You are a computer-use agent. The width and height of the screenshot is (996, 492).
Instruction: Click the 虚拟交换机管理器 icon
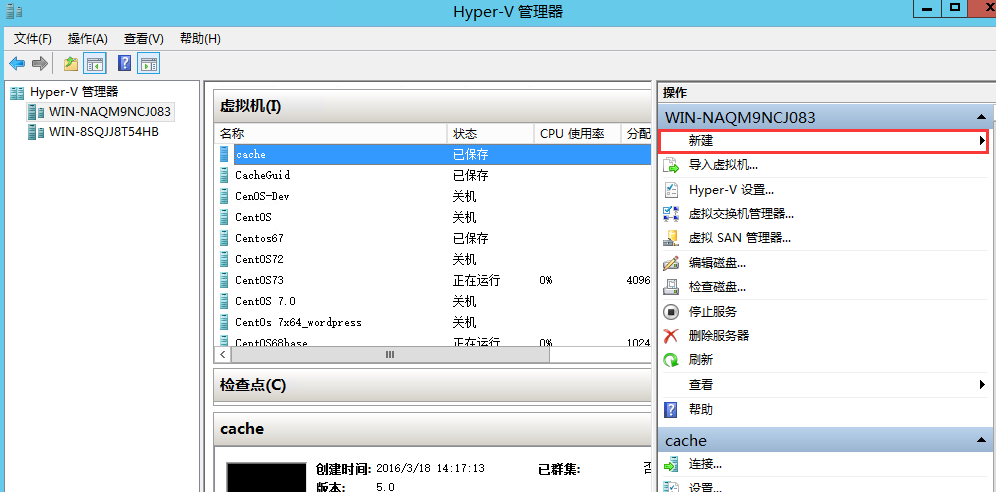tap(671, 214)
